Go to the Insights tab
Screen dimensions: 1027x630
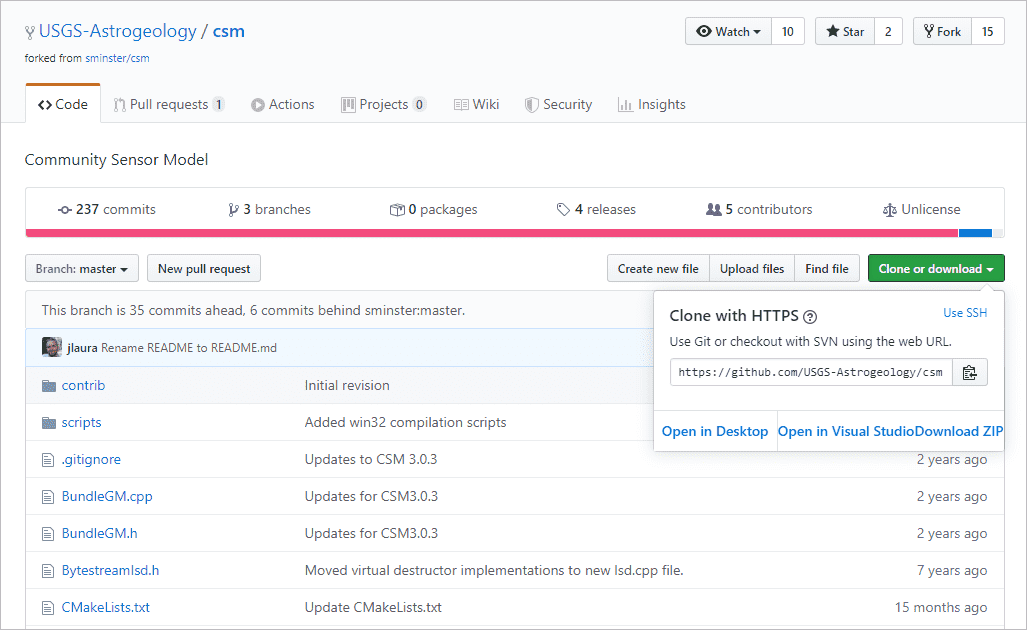652,104
